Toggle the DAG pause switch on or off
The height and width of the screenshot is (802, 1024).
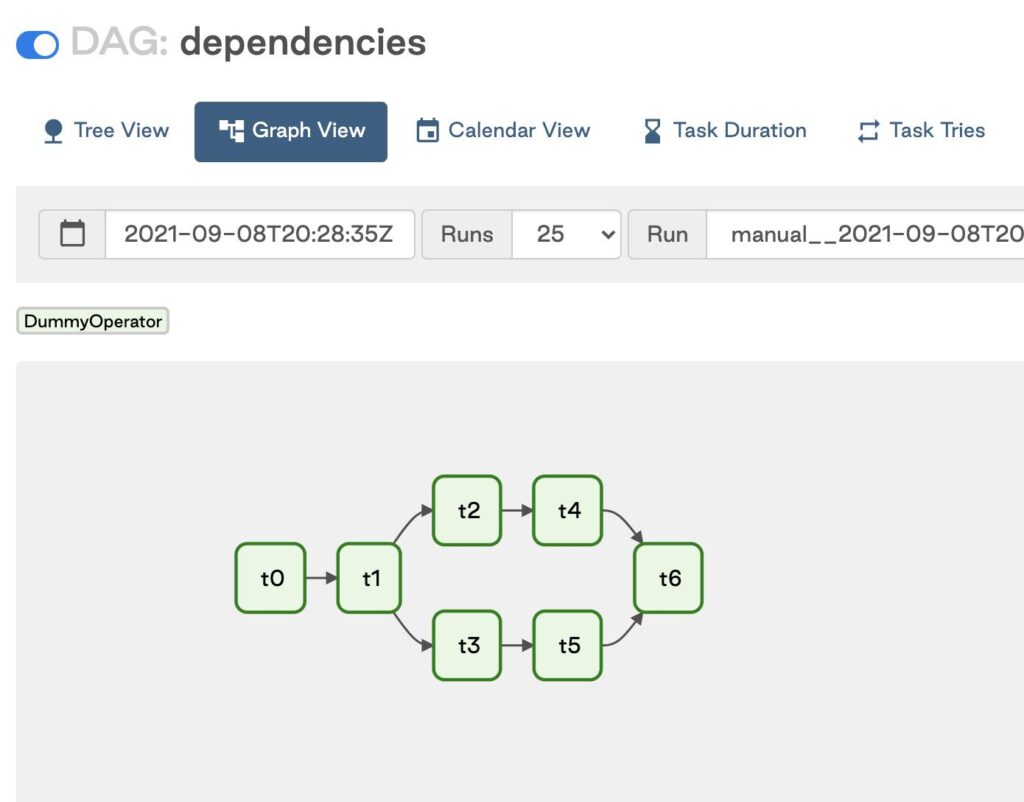pos(35,44)
